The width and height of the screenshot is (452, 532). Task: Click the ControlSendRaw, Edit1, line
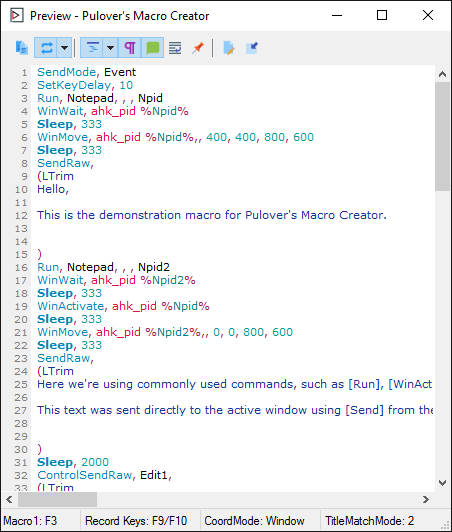coord(105,475)
